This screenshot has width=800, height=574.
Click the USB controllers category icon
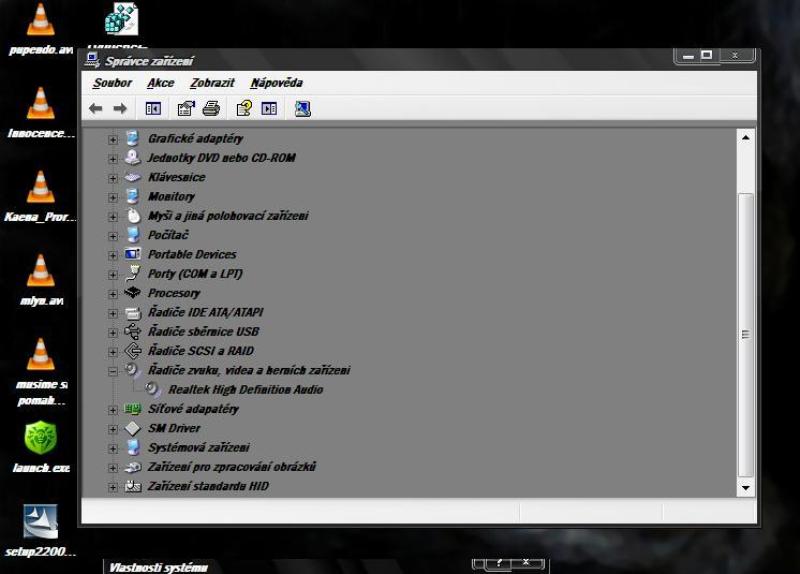[133, 331]
